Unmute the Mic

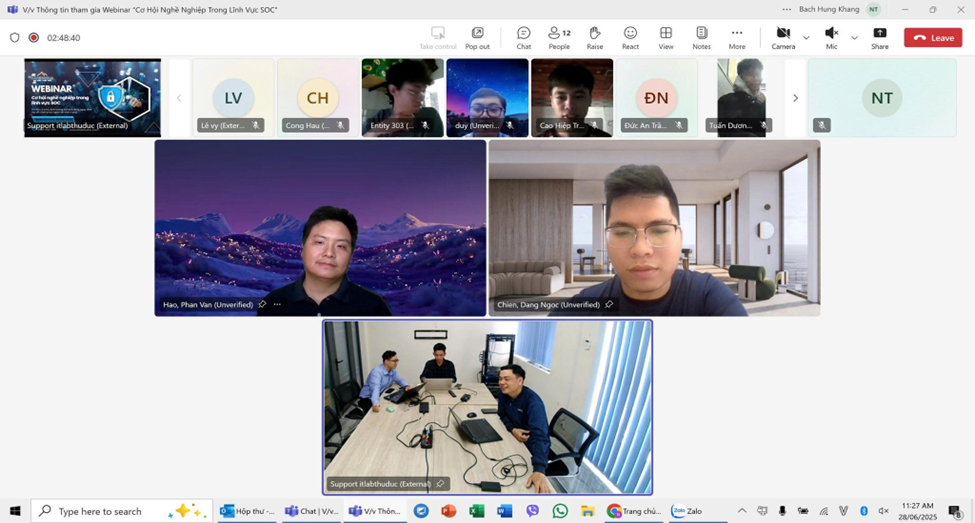pos(831,37)
